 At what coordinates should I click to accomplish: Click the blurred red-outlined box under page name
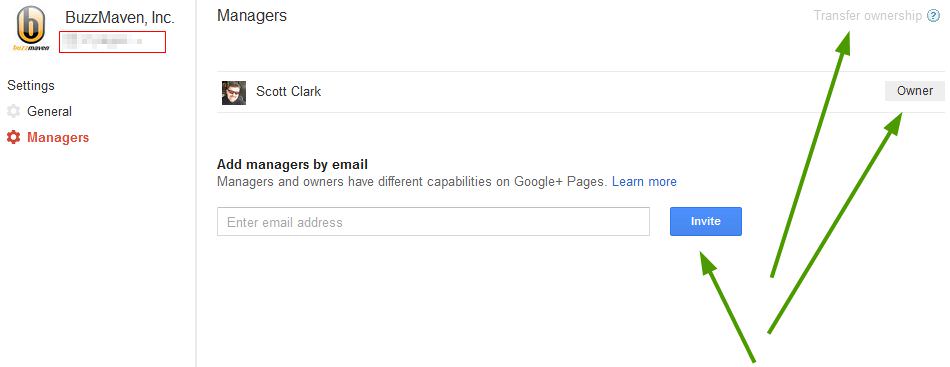[x=112, y=42]
